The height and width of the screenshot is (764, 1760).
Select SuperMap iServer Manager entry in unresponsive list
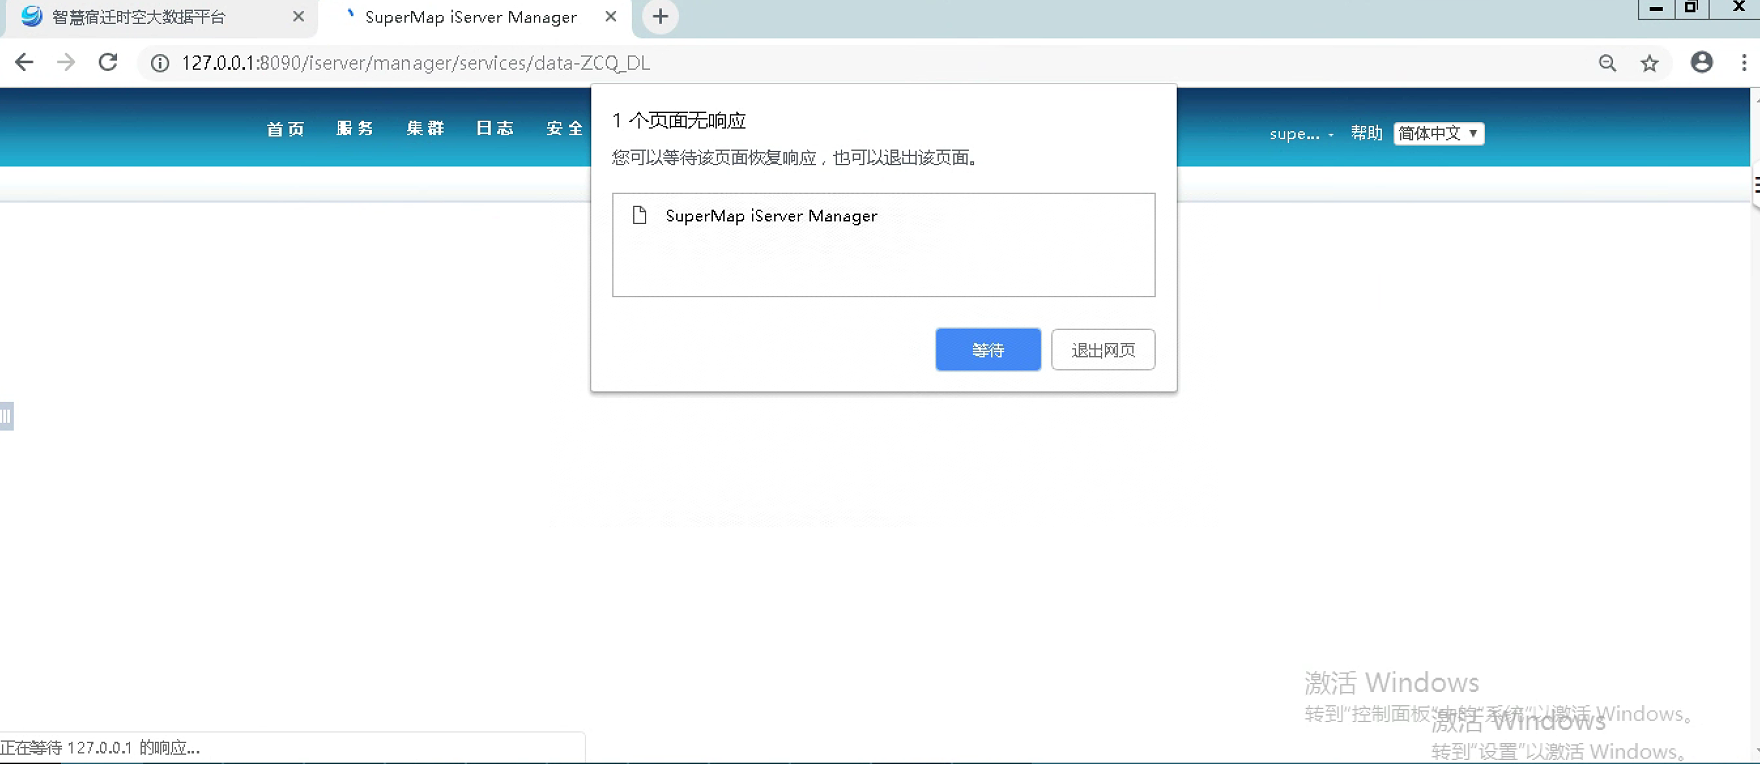tap(771, 216)
